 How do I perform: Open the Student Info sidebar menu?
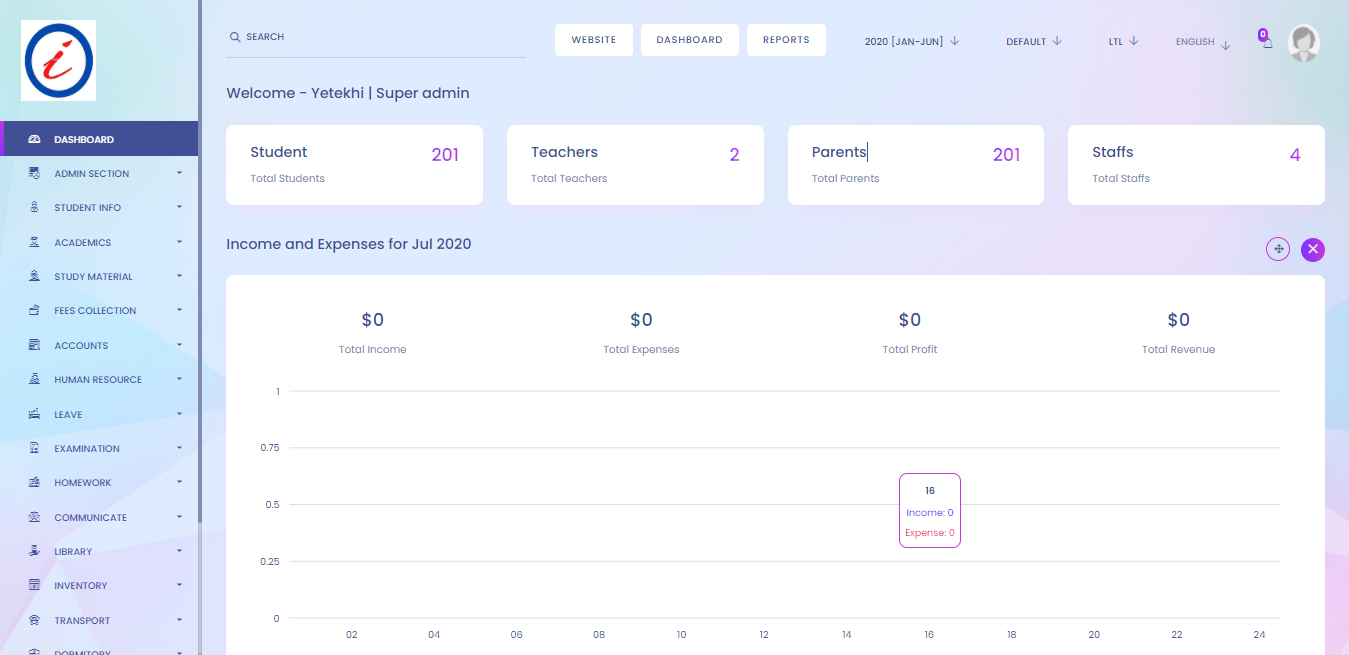tap(88, 208)
